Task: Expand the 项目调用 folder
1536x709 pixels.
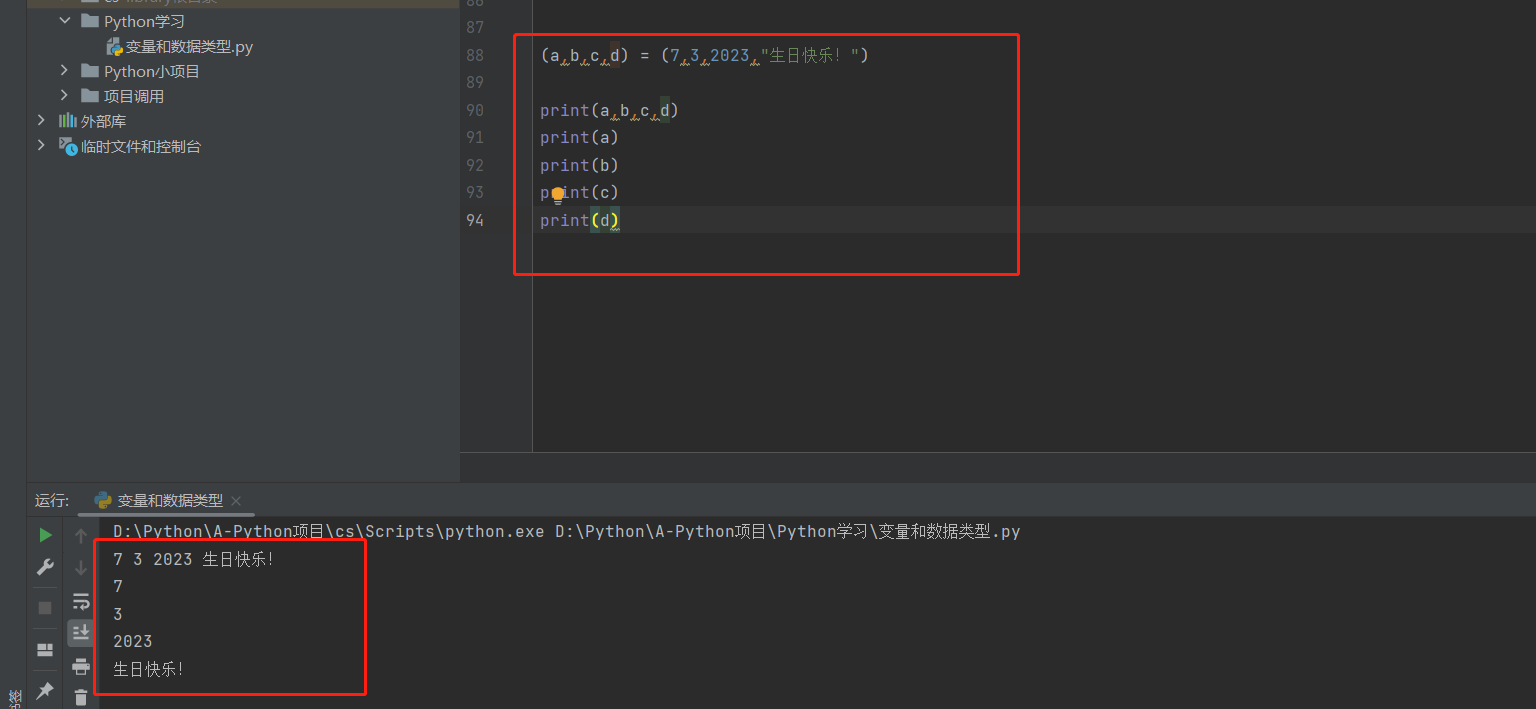Action: (x=64, y=96)
